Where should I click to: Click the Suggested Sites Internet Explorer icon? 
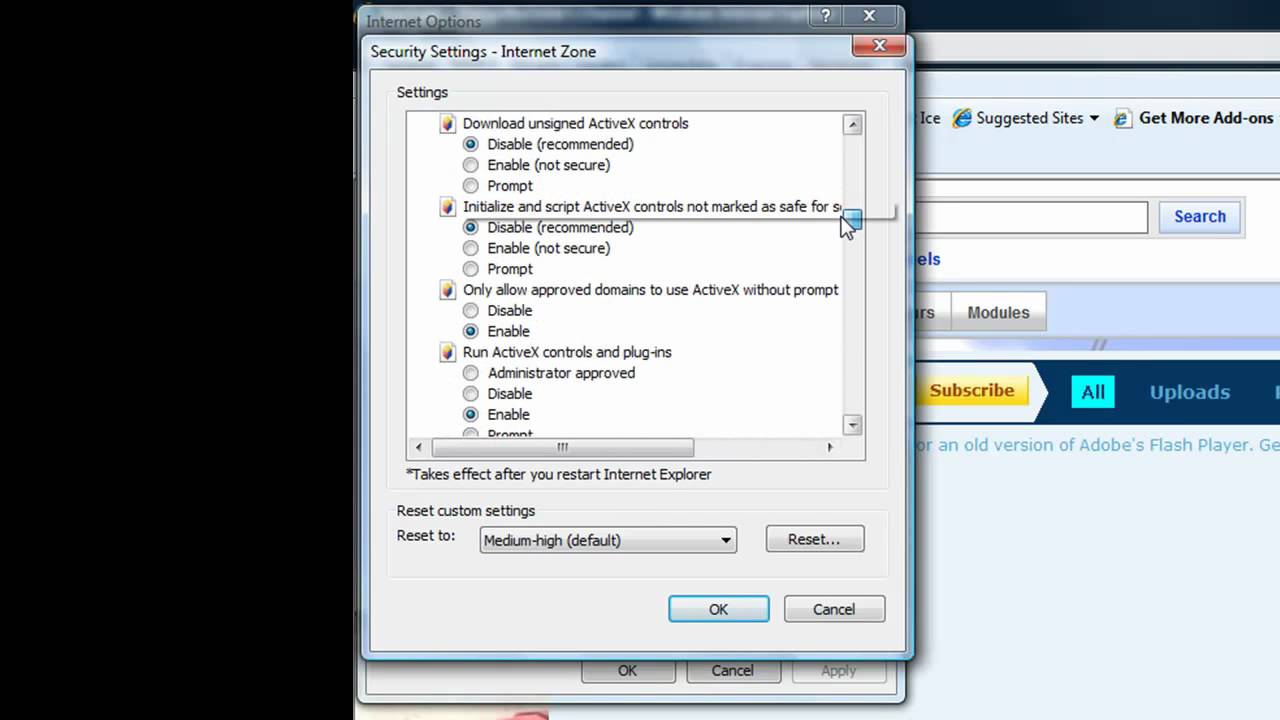pyautogui.click(x=961, y=118)
